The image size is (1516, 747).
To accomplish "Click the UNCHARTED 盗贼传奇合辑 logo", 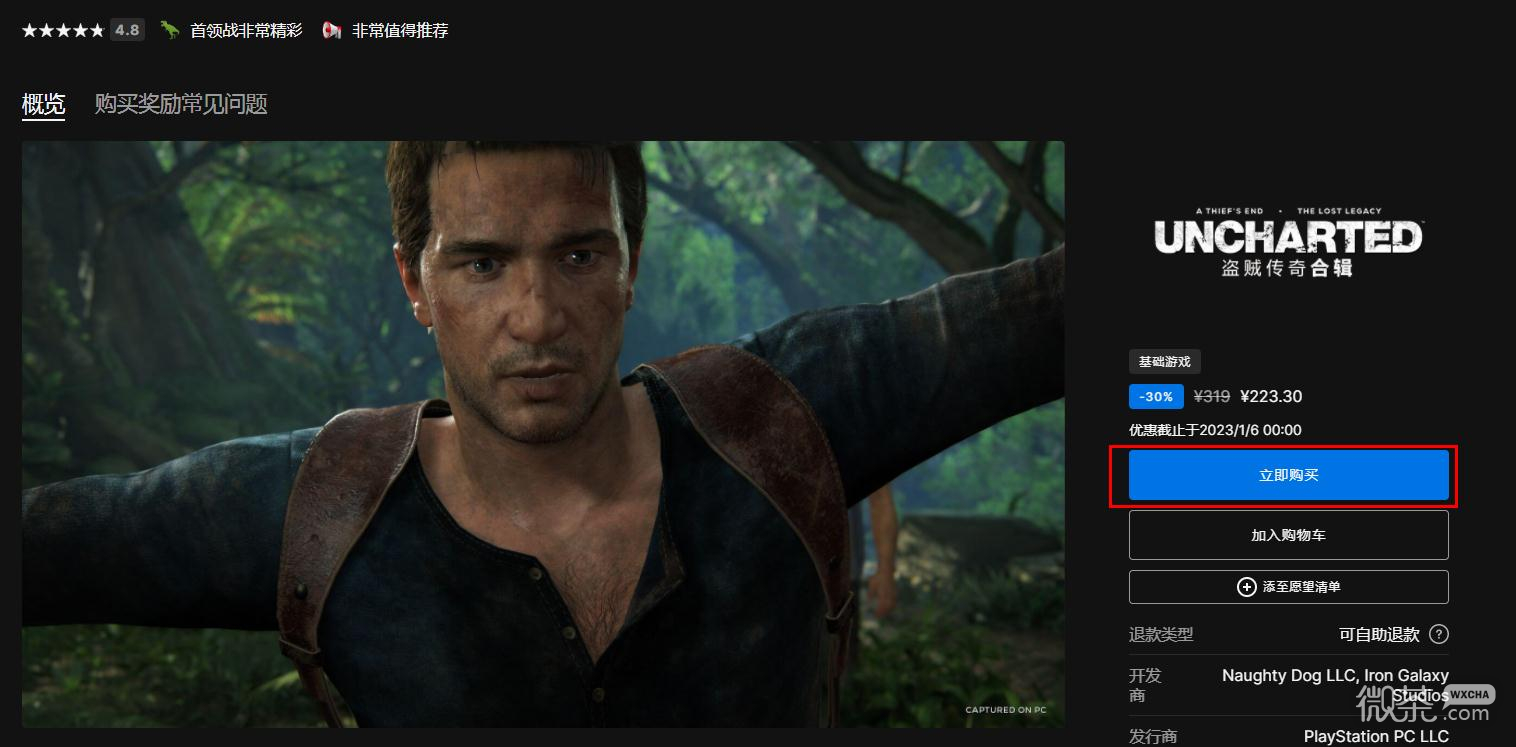I will (x=1288, y=242).
